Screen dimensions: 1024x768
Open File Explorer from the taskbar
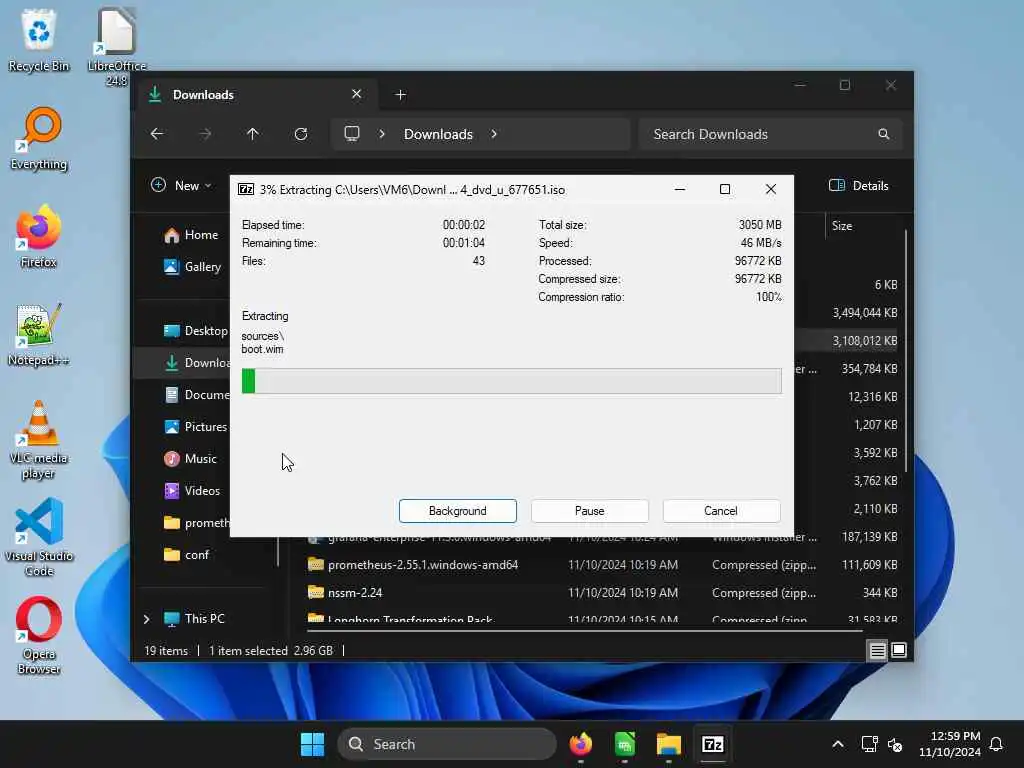point(669,744)
